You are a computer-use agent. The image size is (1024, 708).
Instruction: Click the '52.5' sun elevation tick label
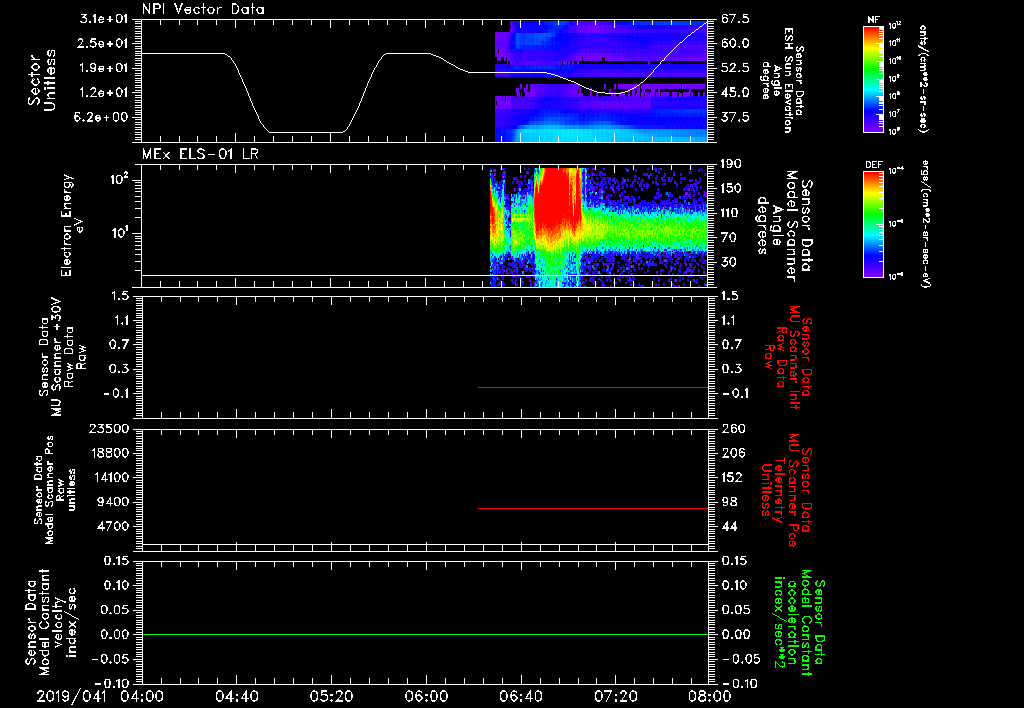click(x=735, y=68)
